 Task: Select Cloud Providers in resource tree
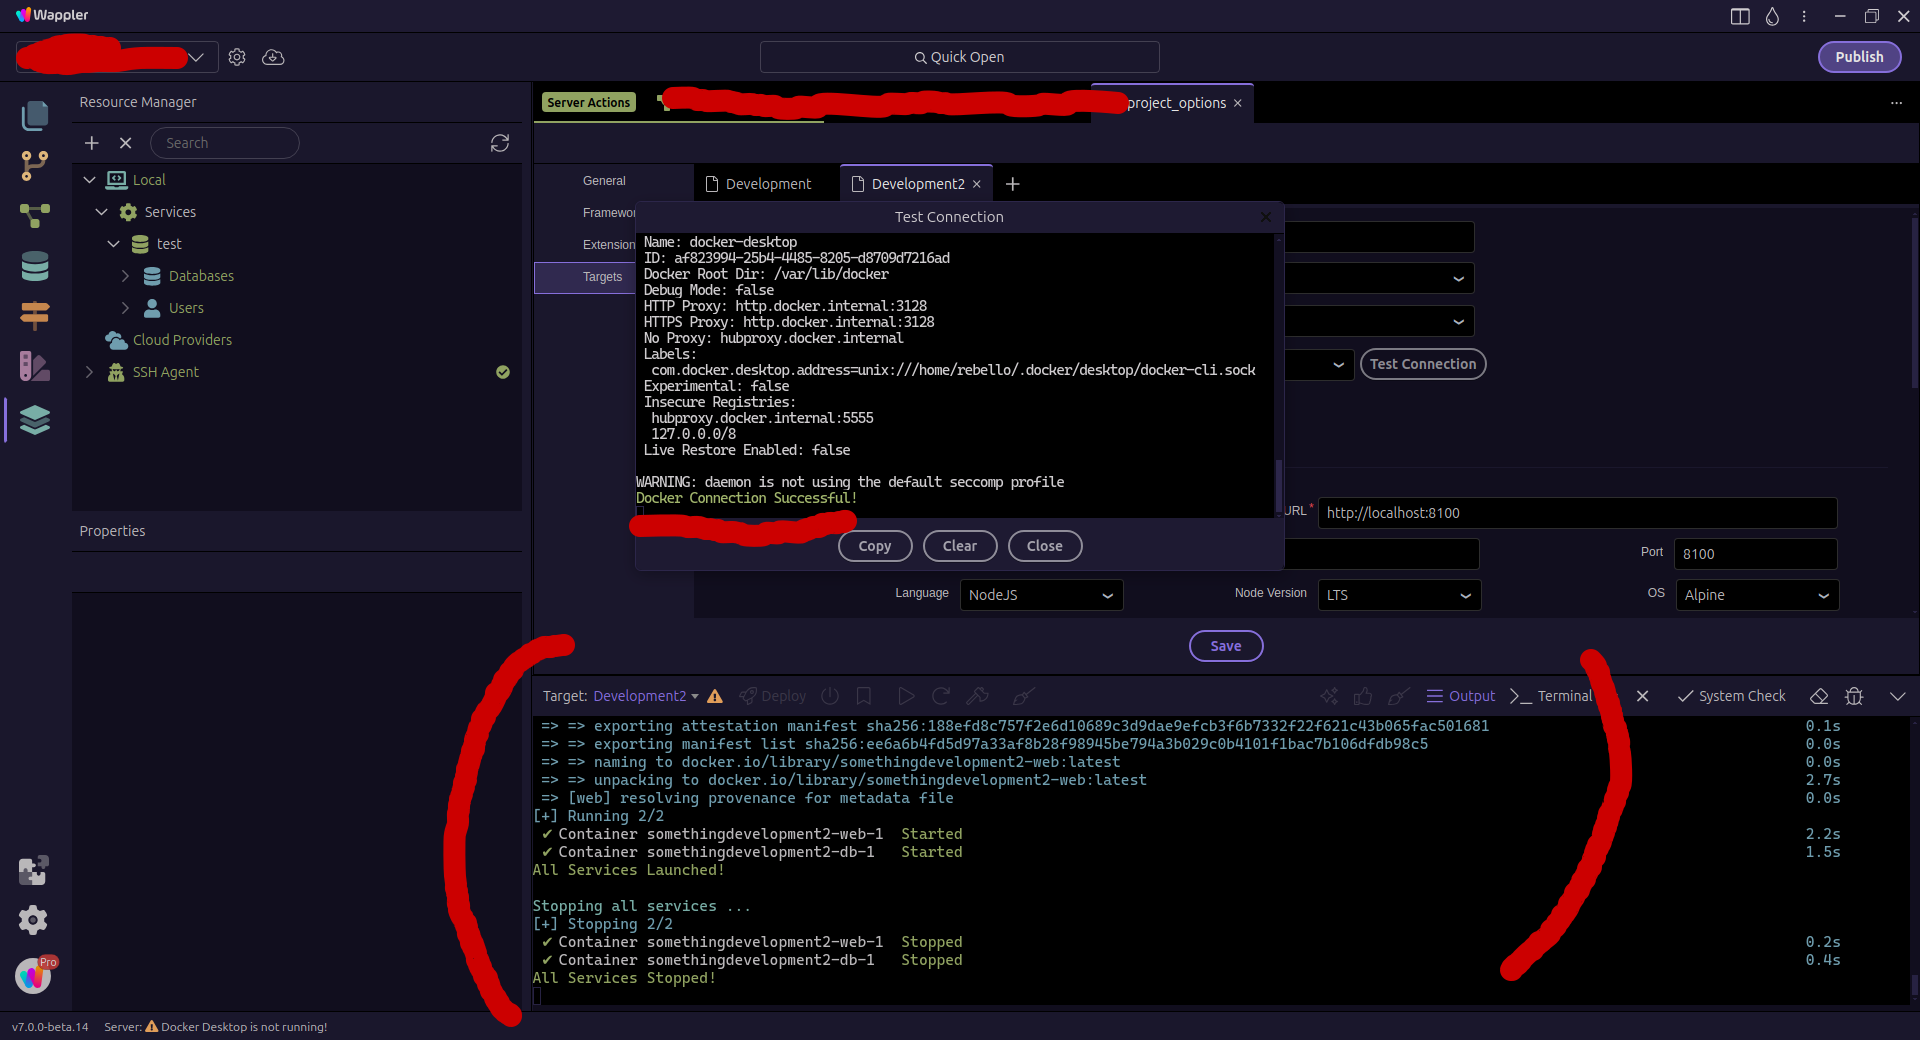[182, 340]
